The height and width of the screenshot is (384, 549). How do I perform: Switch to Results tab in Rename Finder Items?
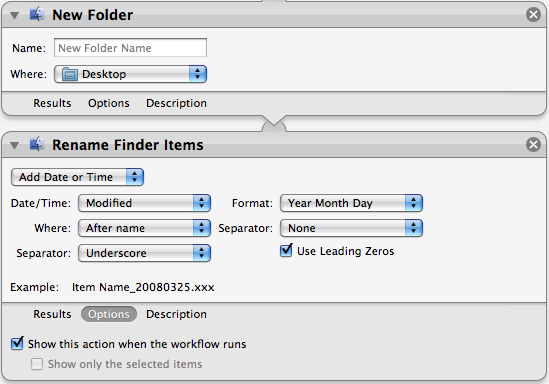click(x=52, y=314)
